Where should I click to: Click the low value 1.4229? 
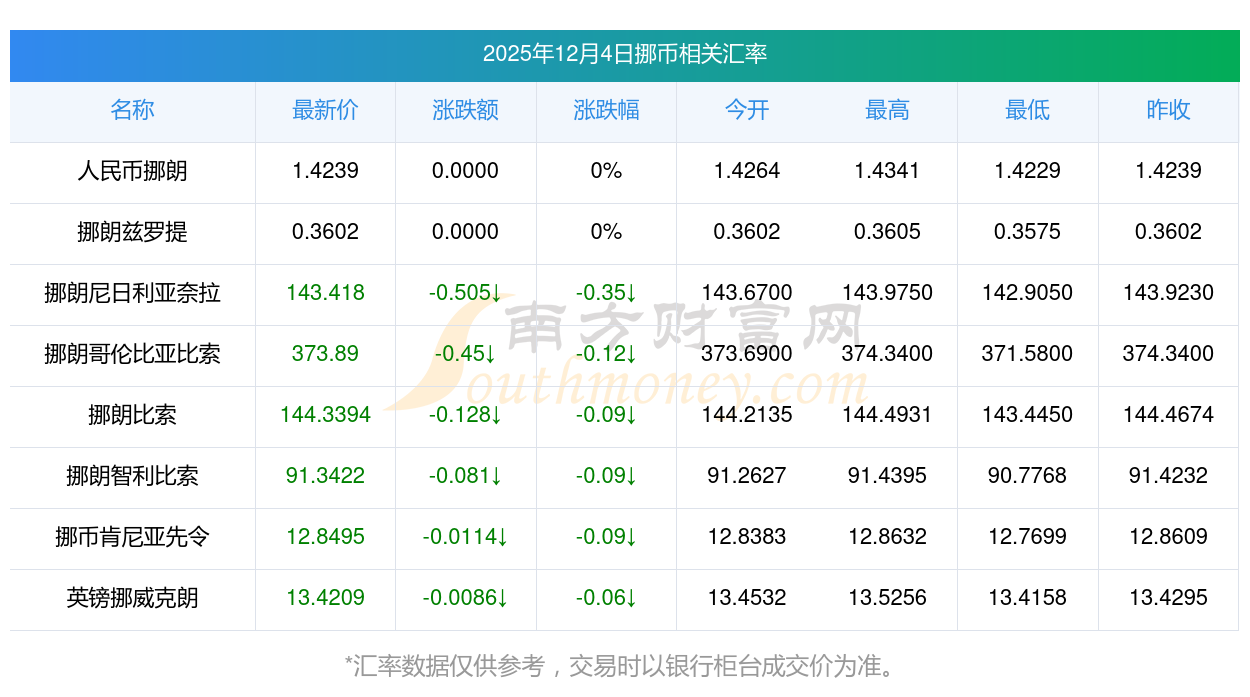point(1028,171)
